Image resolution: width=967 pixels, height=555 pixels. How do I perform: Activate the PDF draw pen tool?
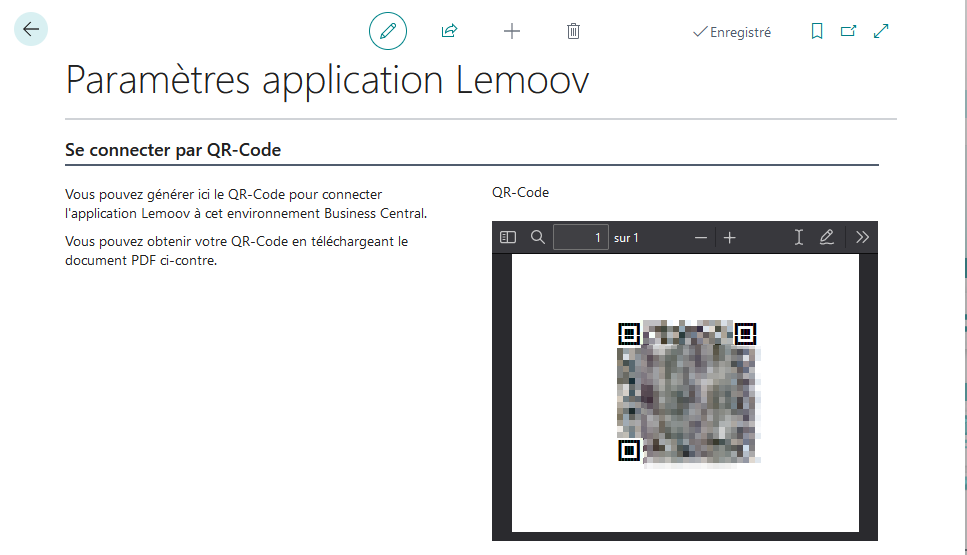point(827,237)
